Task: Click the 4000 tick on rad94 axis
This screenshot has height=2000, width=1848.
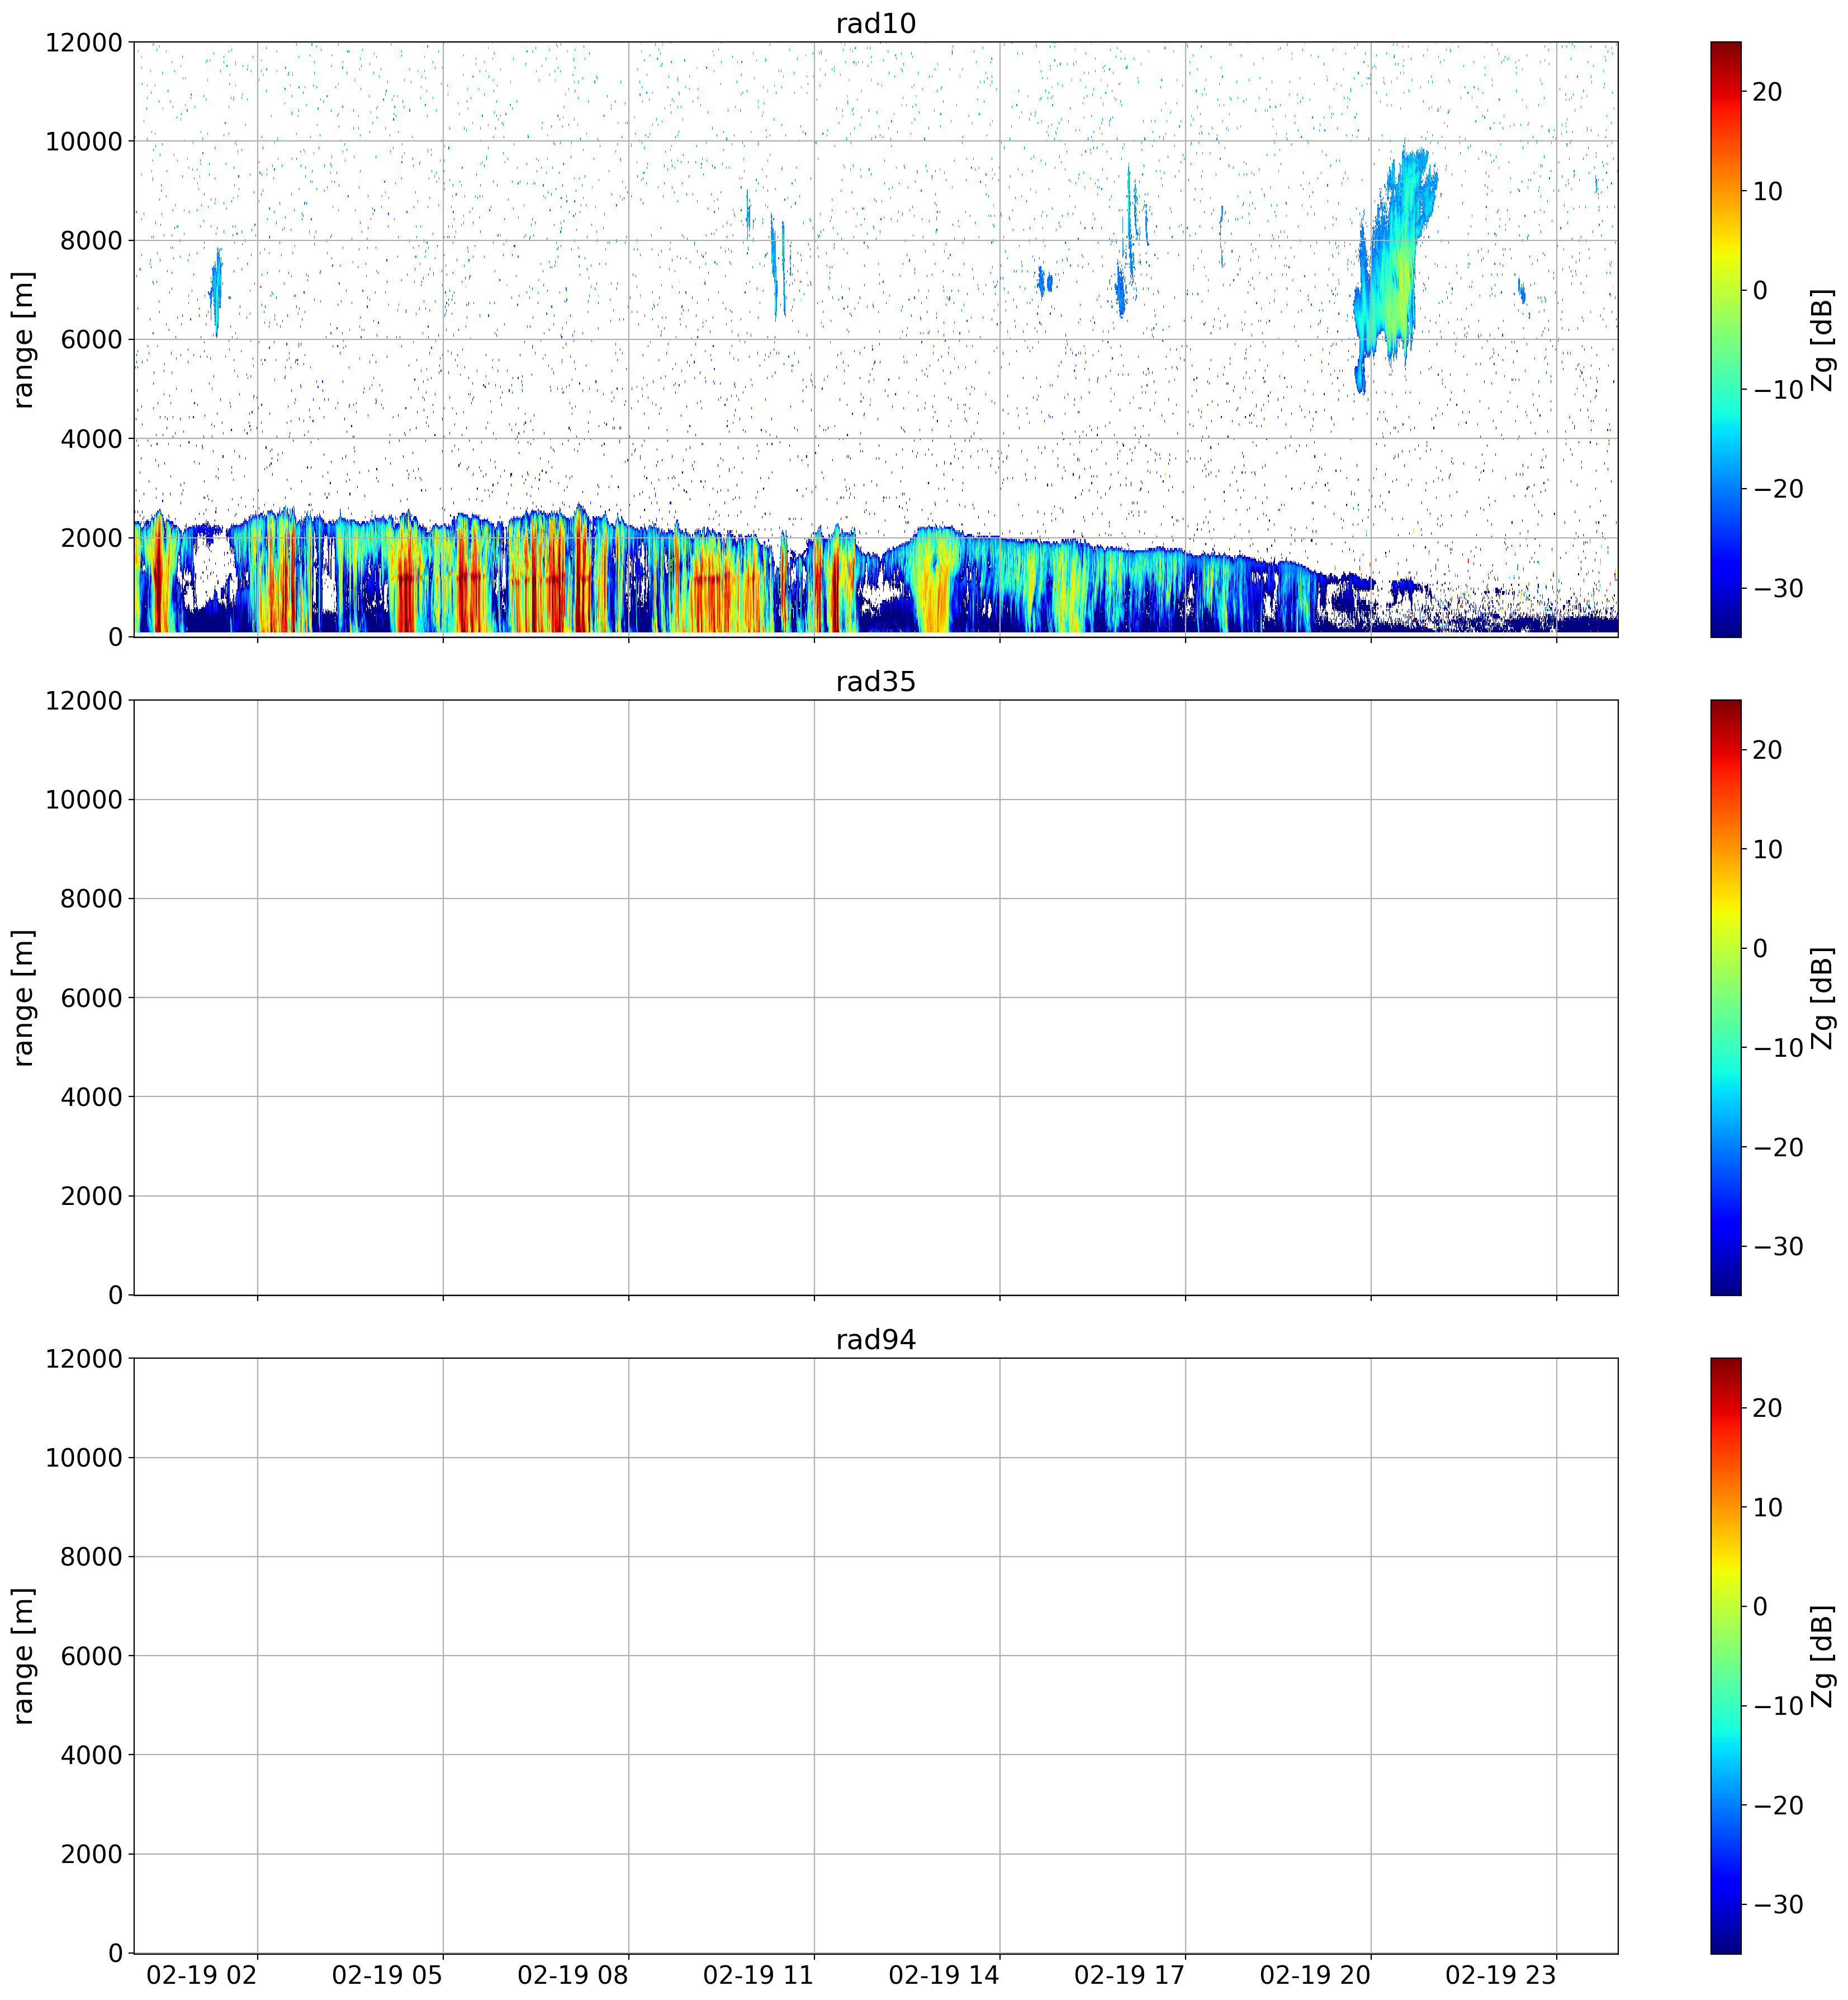Action: point(91,1755)
